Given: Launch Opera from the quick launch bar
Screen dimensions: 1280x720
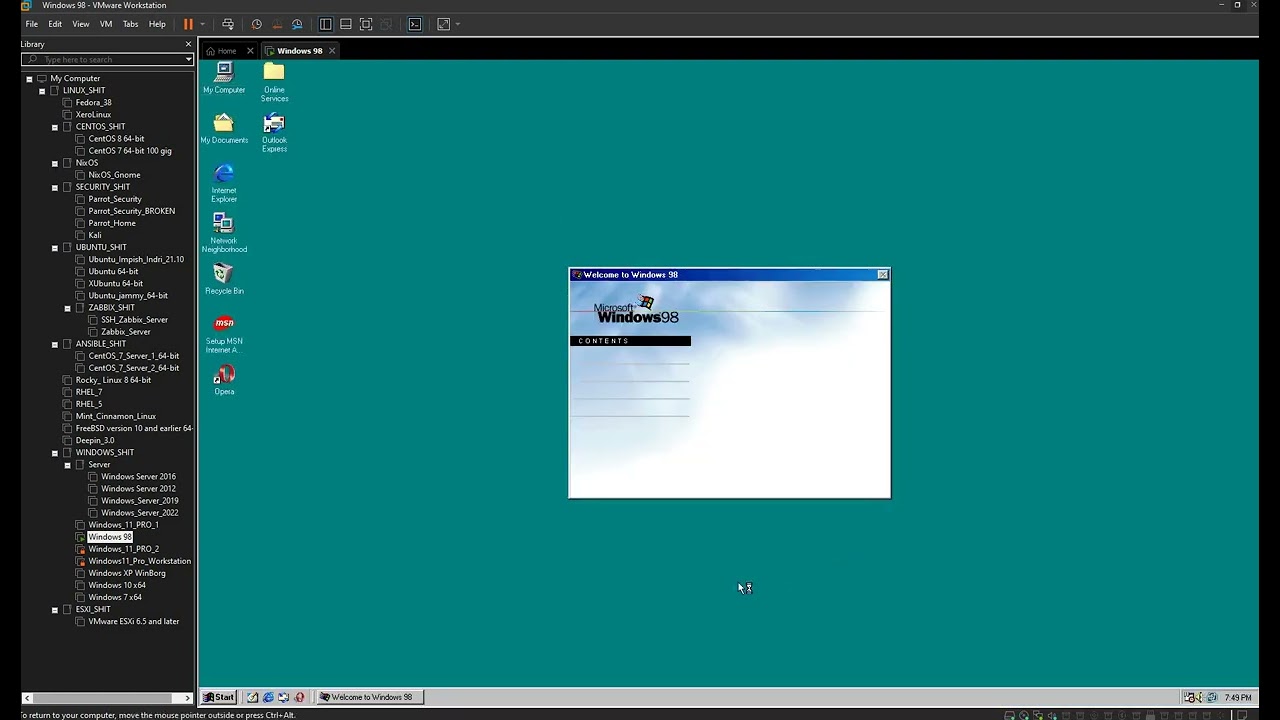Looking at the screenshot, I should pos(299,697).
